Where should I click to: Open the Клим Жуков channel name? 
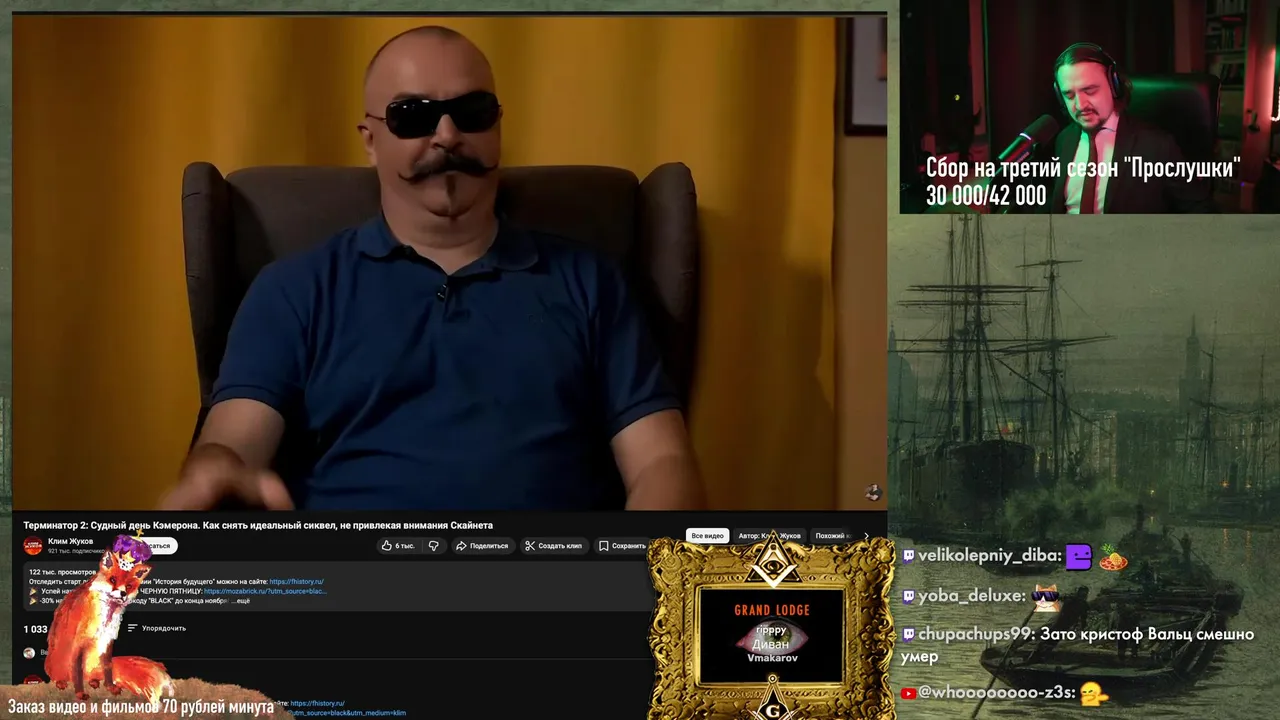[x=70, y=541]
